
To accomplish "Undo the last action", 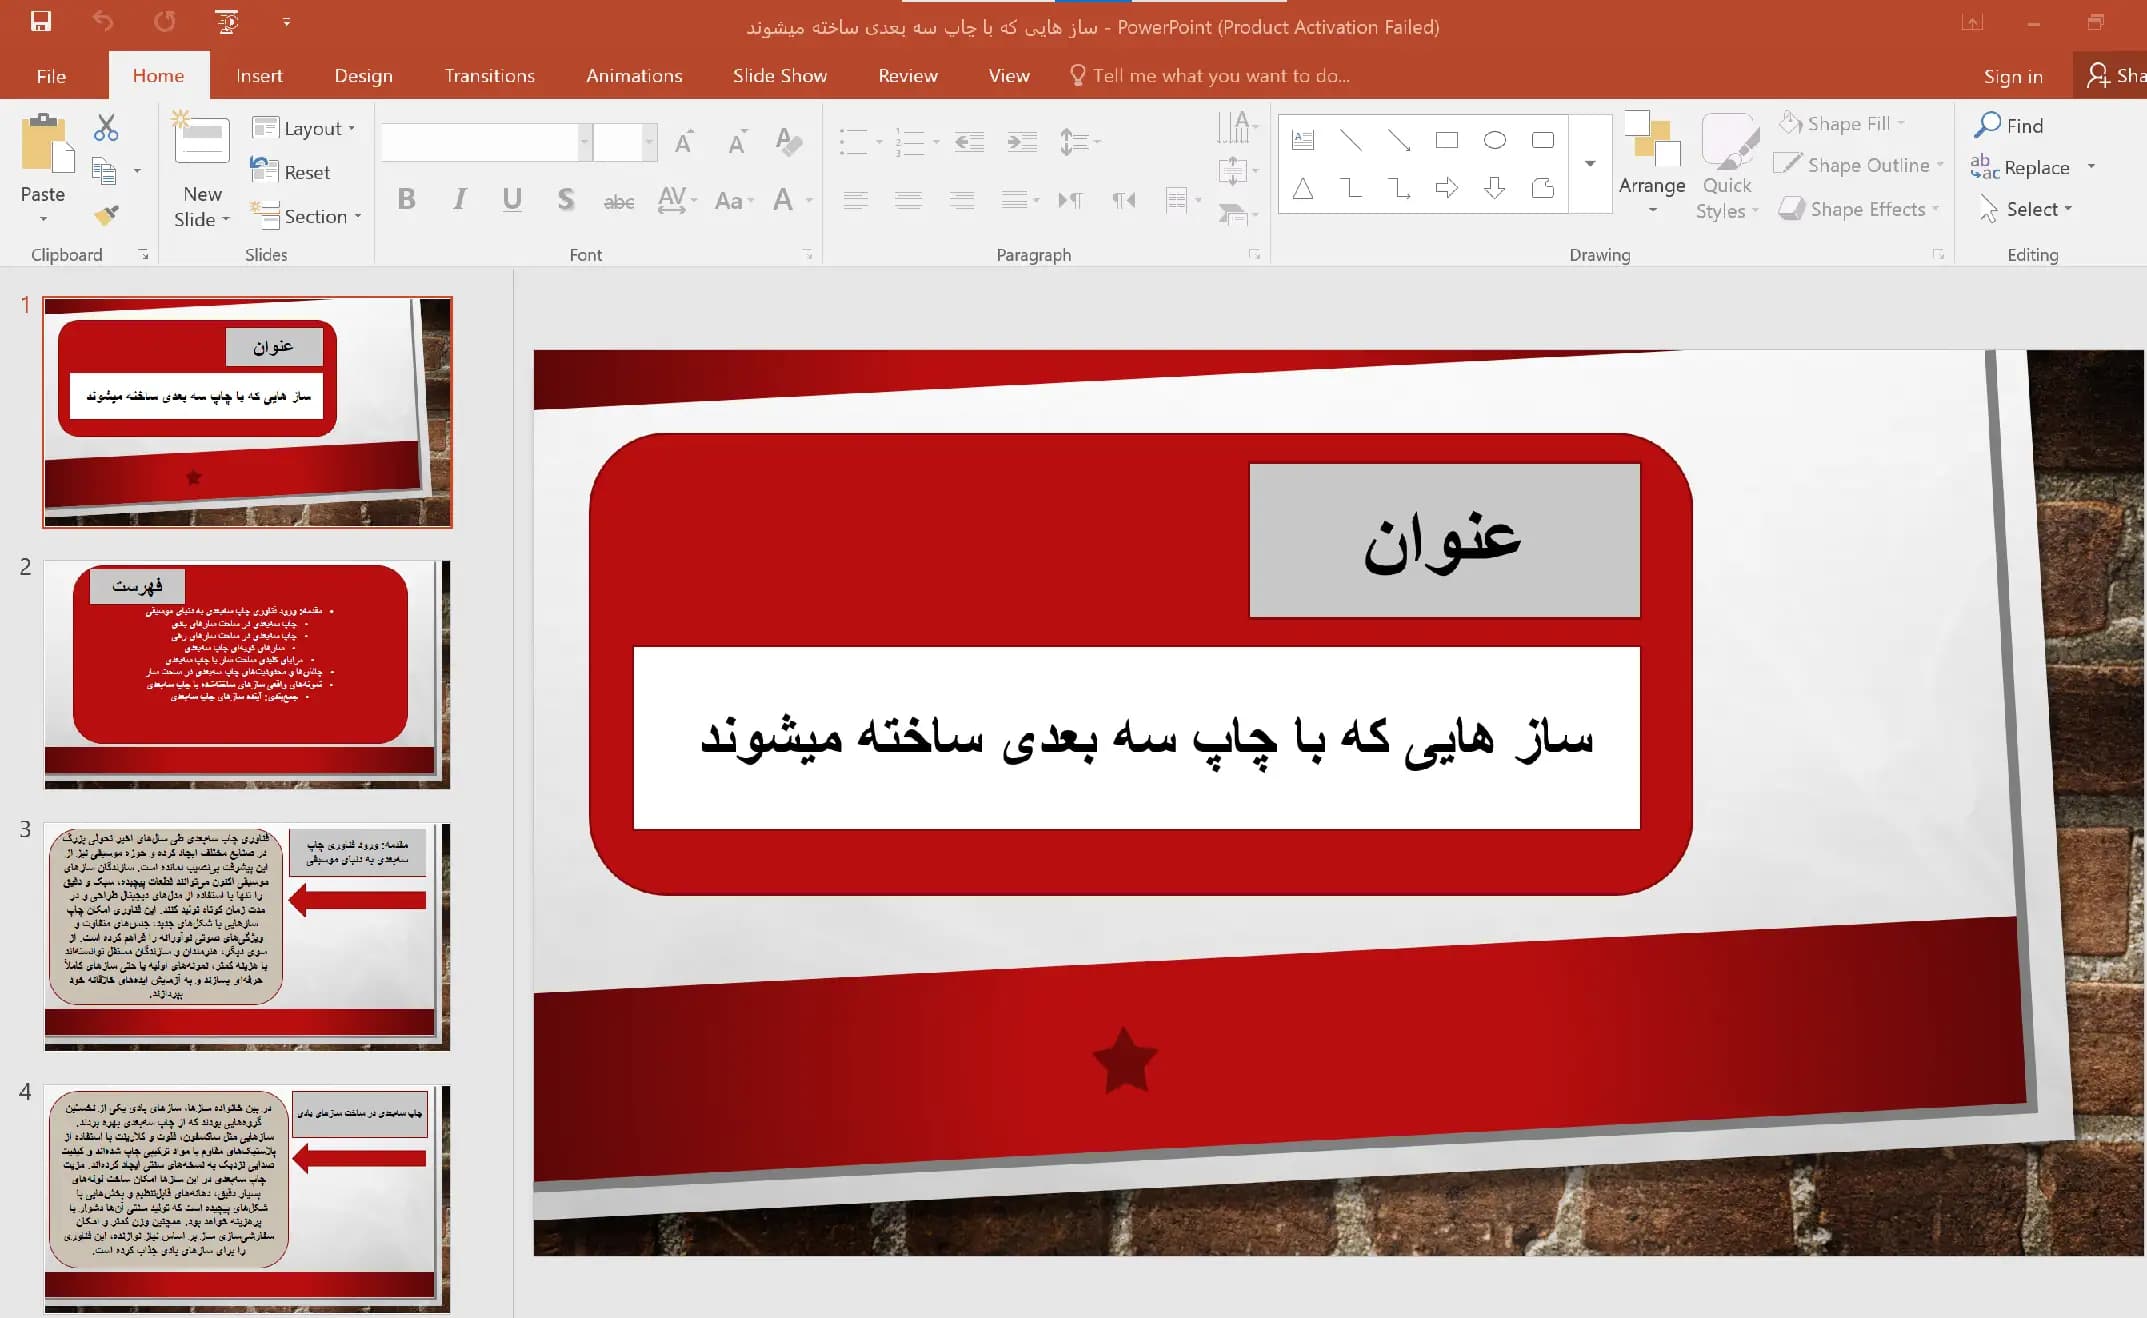I will 103,21.
